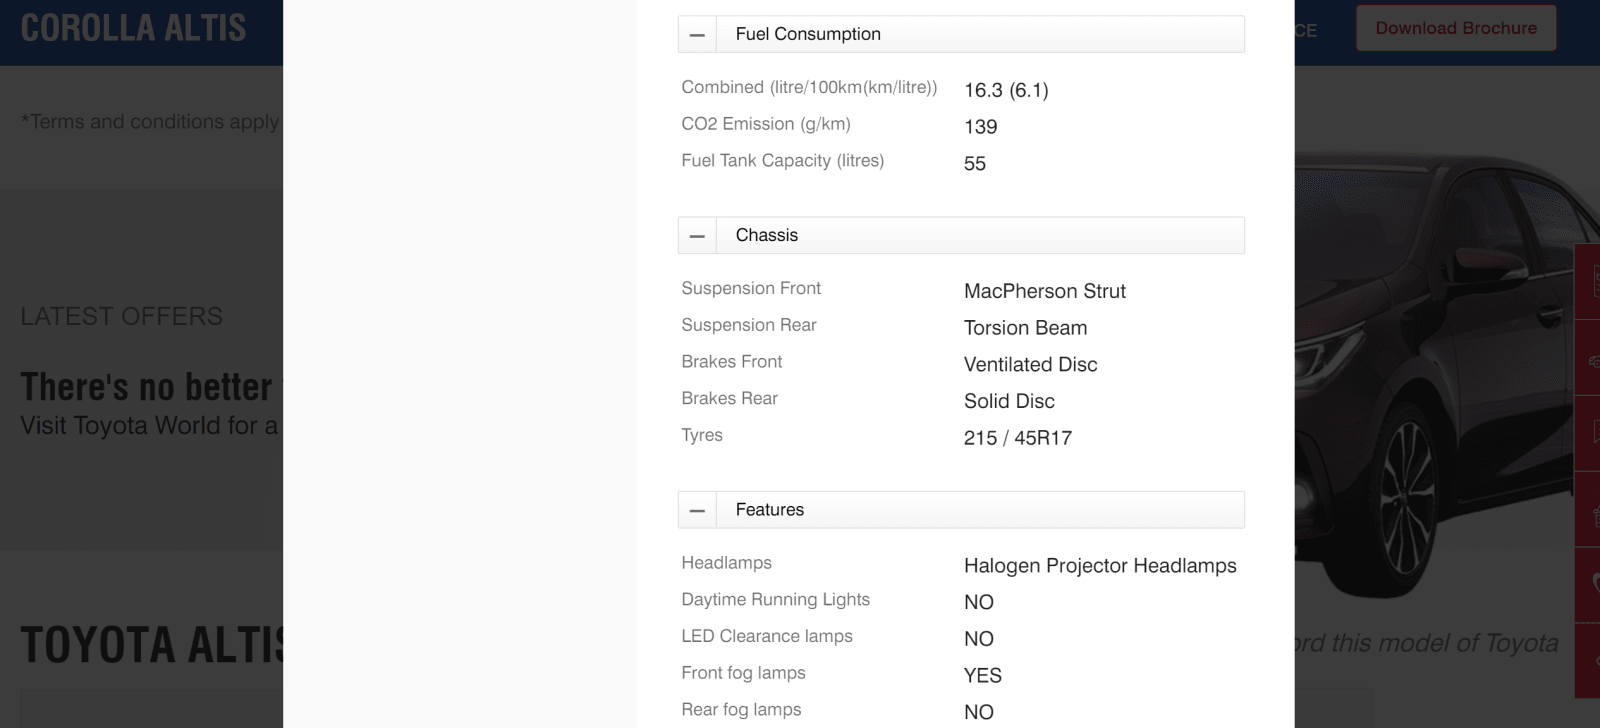Collapse the Features section minus icon
This screenshot has height=728, width=1600.
click(697, 510)
